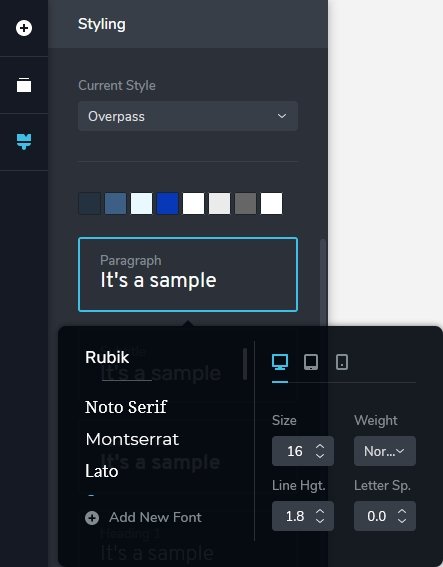Screen dimensions: 443x567
Task: Click the plus icon beside Add New Font
Action: pyautogui.click(x=92, y=518)
